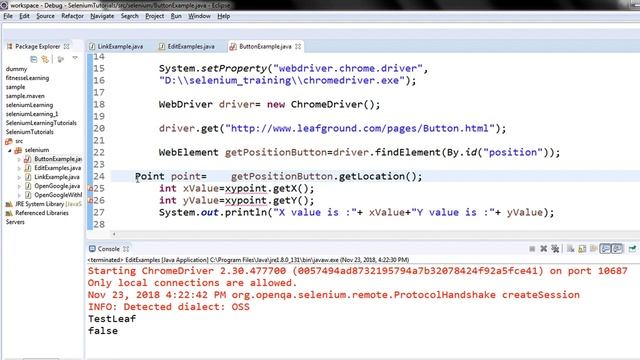Expand the OpenGoogleWithI file node
This screenshot has height=360, width=640.
[19, 195]
